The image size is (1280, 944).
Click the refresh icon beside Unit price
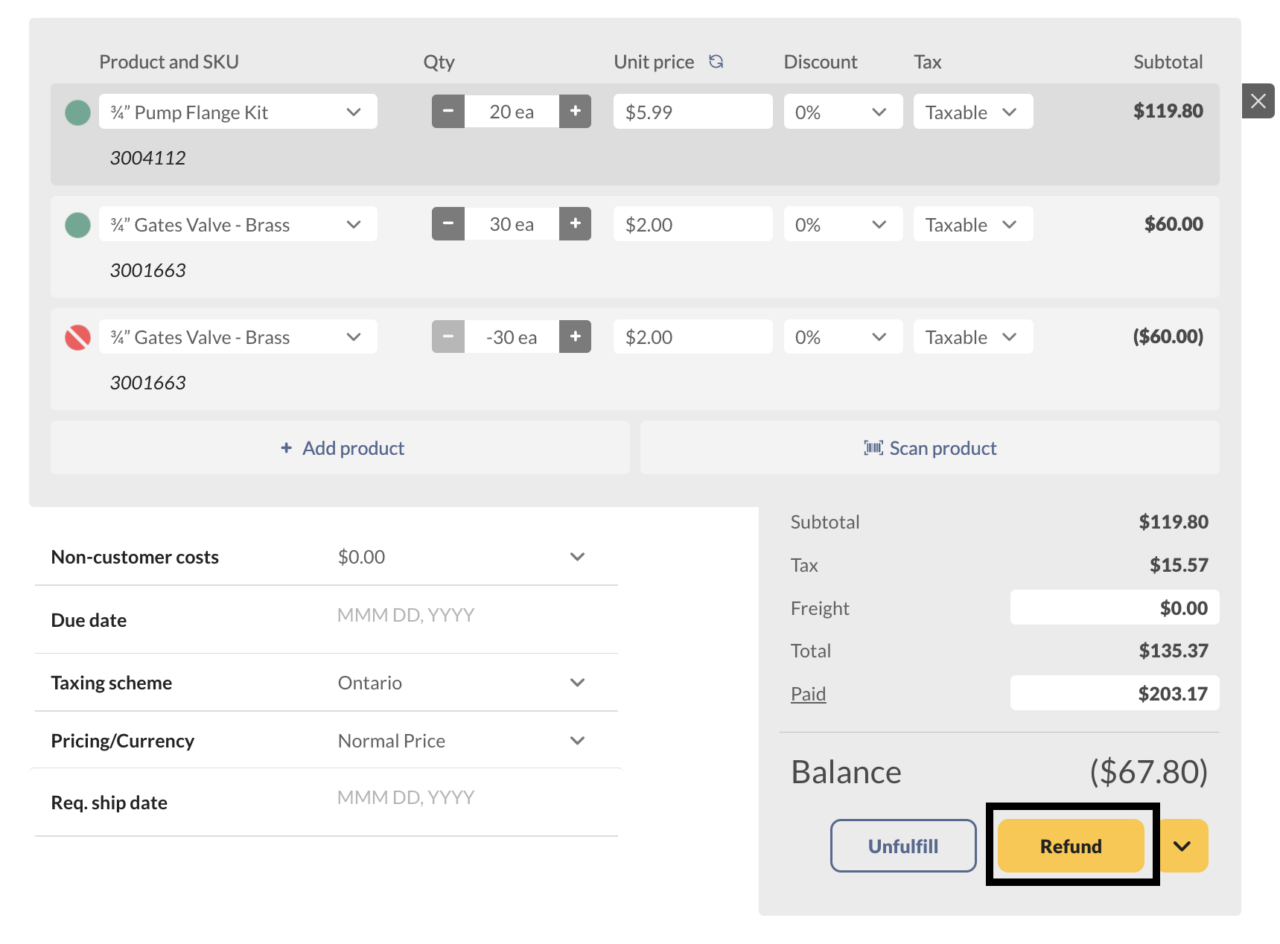click(x=716, y=61)
